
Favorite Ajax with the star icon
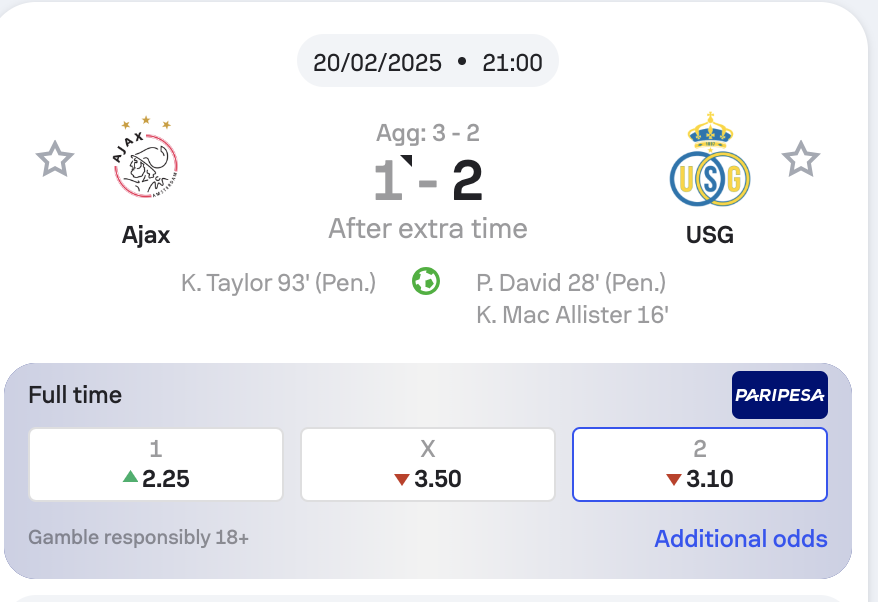pos(55,159)
